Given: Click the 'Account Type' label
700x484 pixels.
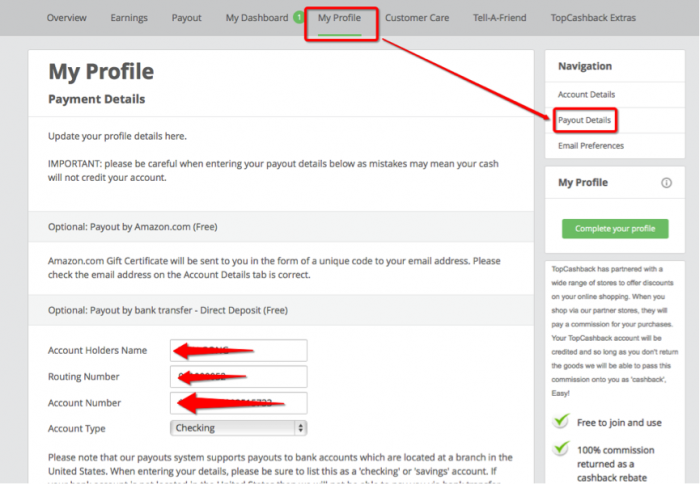Looking at the screenshot, I should [x=77, y=429].
